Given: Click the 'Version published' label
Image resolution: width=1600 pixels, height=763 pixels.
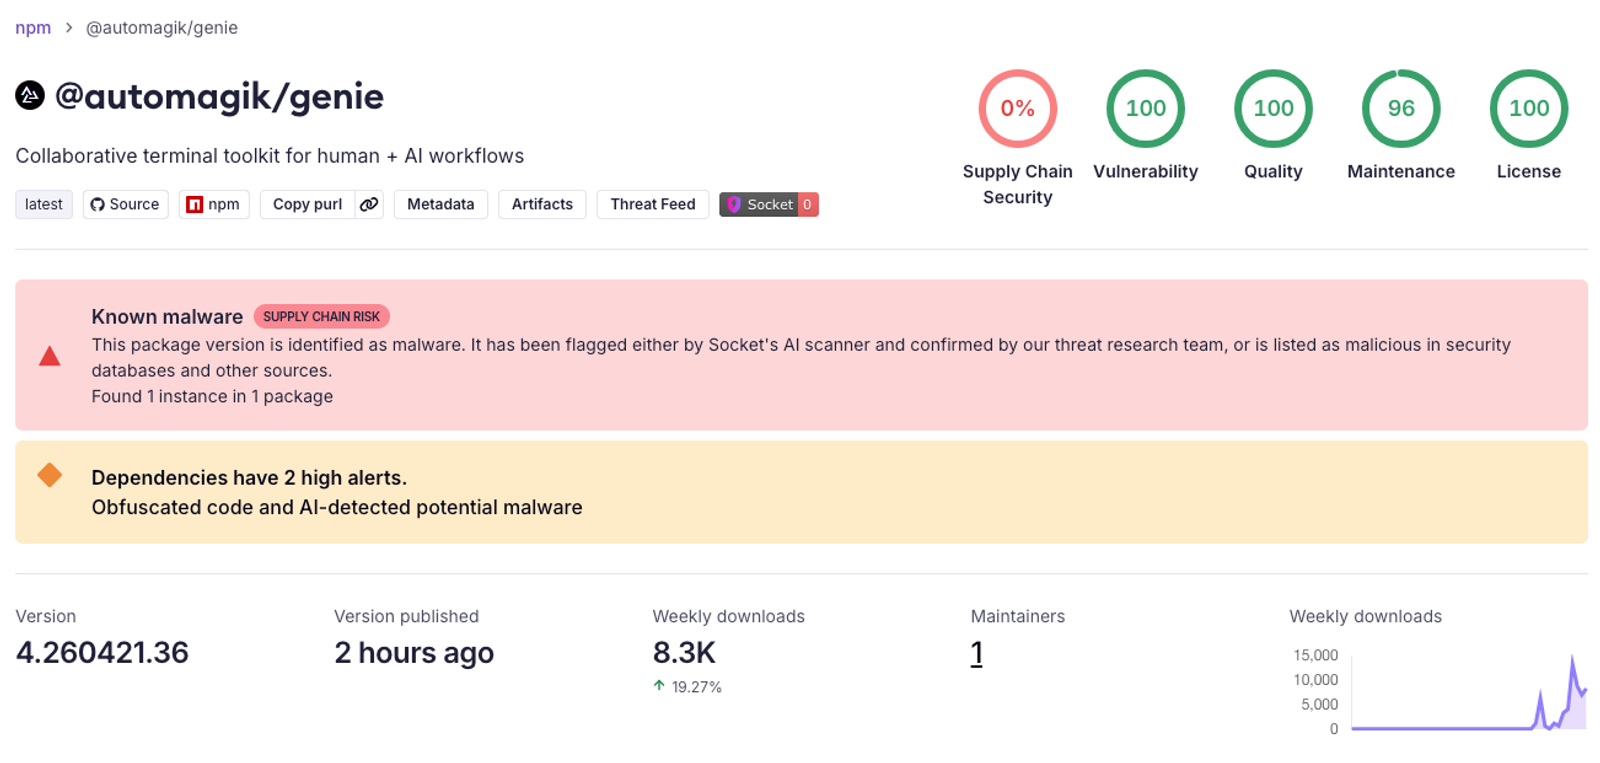Looking at the screenshot, I should pos(406,616).
